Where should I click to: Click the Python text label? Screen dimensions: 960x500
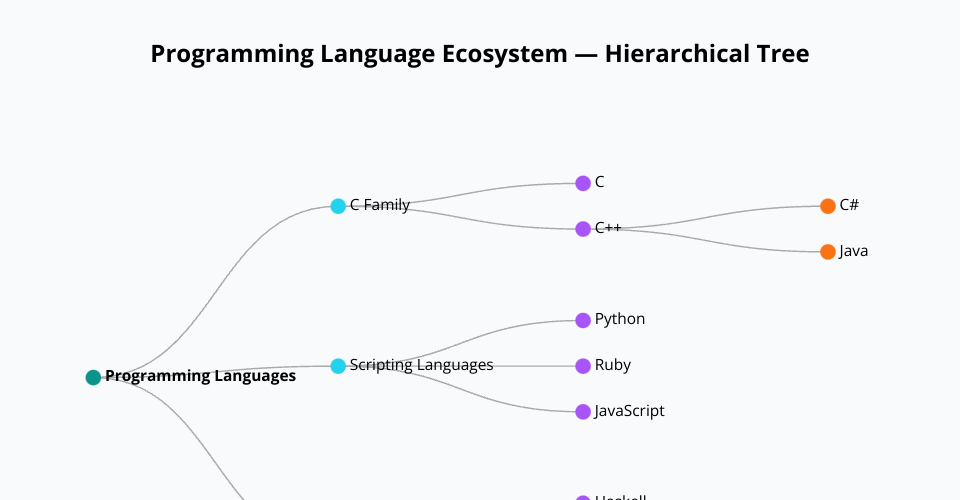click(620, 319)
